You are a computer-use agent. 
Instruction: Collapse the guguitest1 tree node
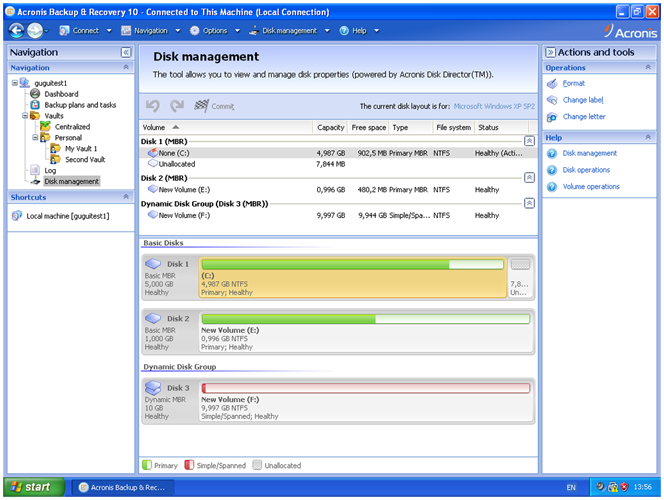tap(15, 83)
